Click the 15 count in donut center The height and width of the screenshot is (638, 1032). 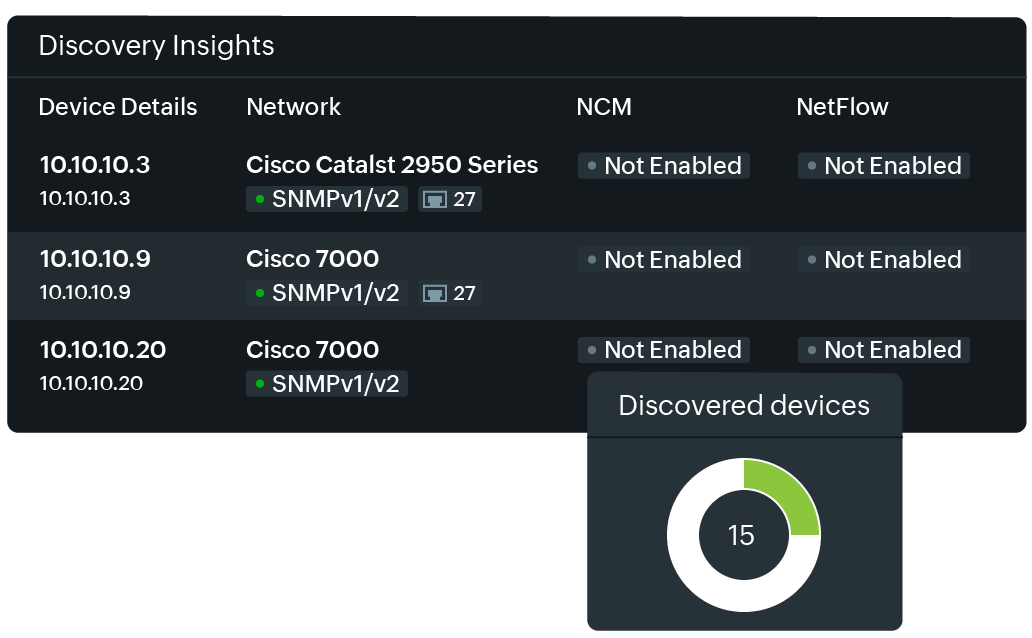coord(741,536)
